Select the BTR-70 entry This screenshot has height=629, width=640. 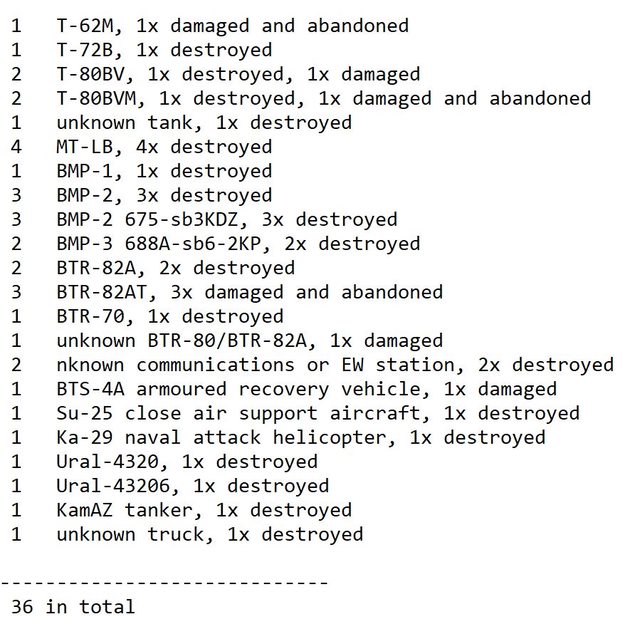click(170, 316)
